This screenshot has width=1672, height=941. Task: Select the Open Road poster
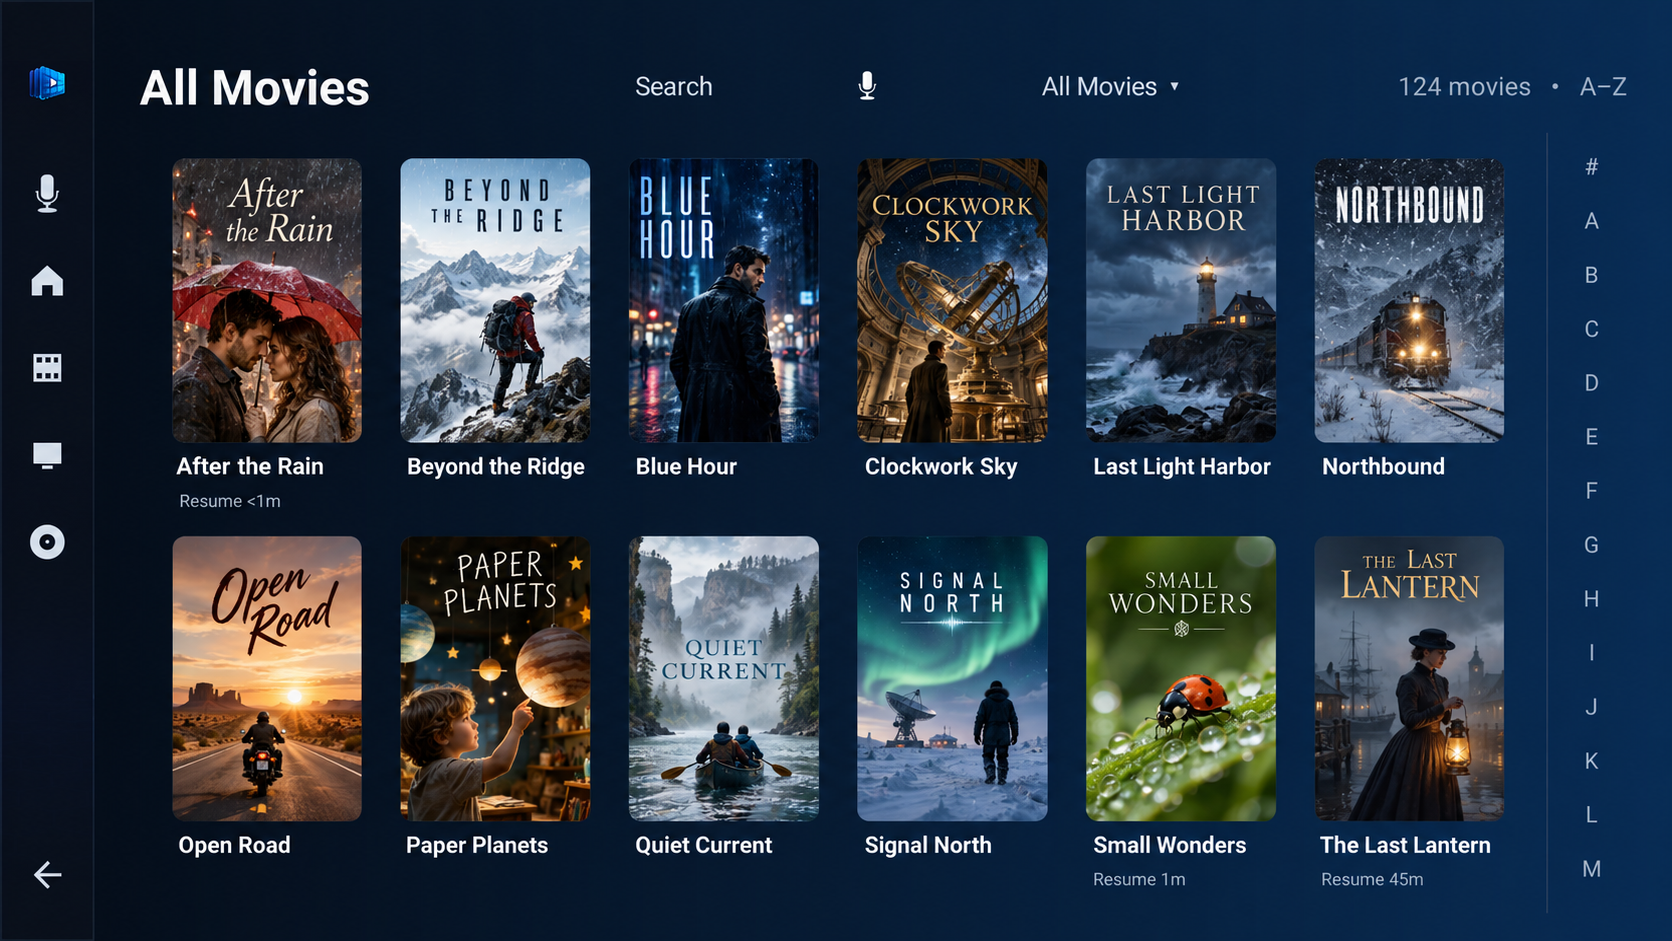[x=267, y=678]
